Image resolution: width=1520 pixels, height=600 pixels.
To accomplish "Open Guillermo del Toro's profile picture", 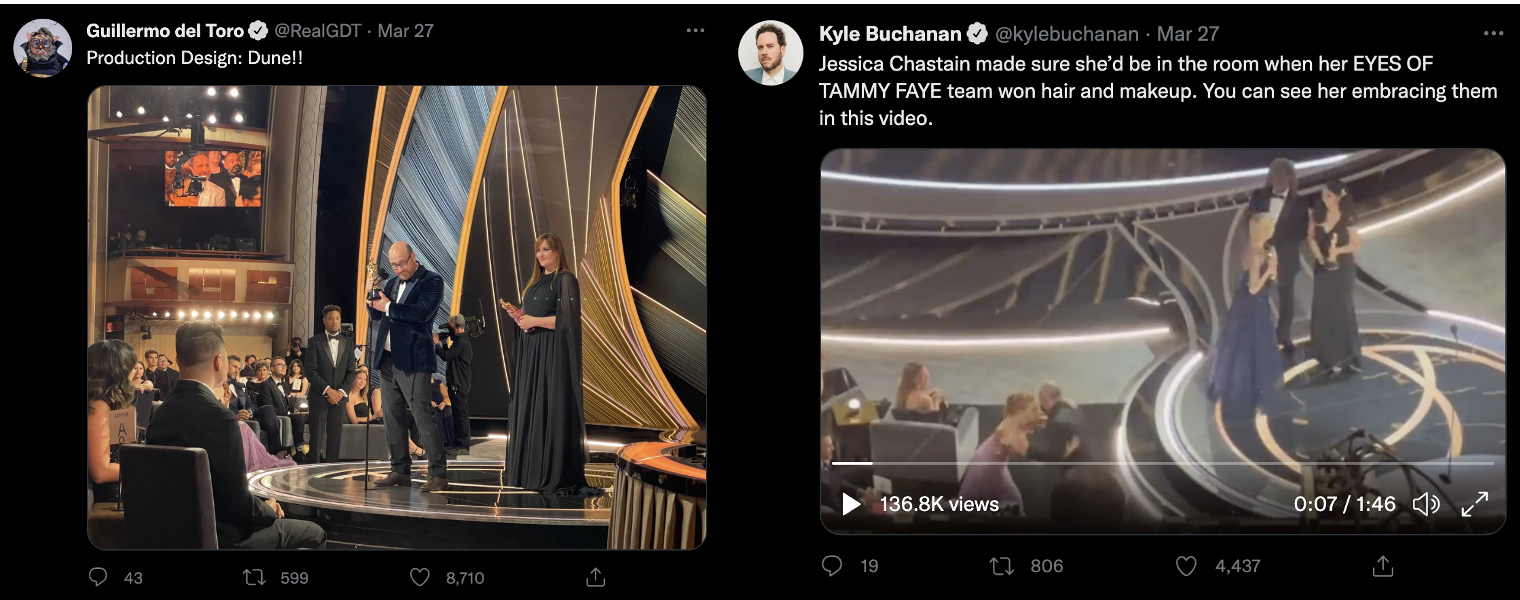I will pyautogui.click(x=43, y=48).
